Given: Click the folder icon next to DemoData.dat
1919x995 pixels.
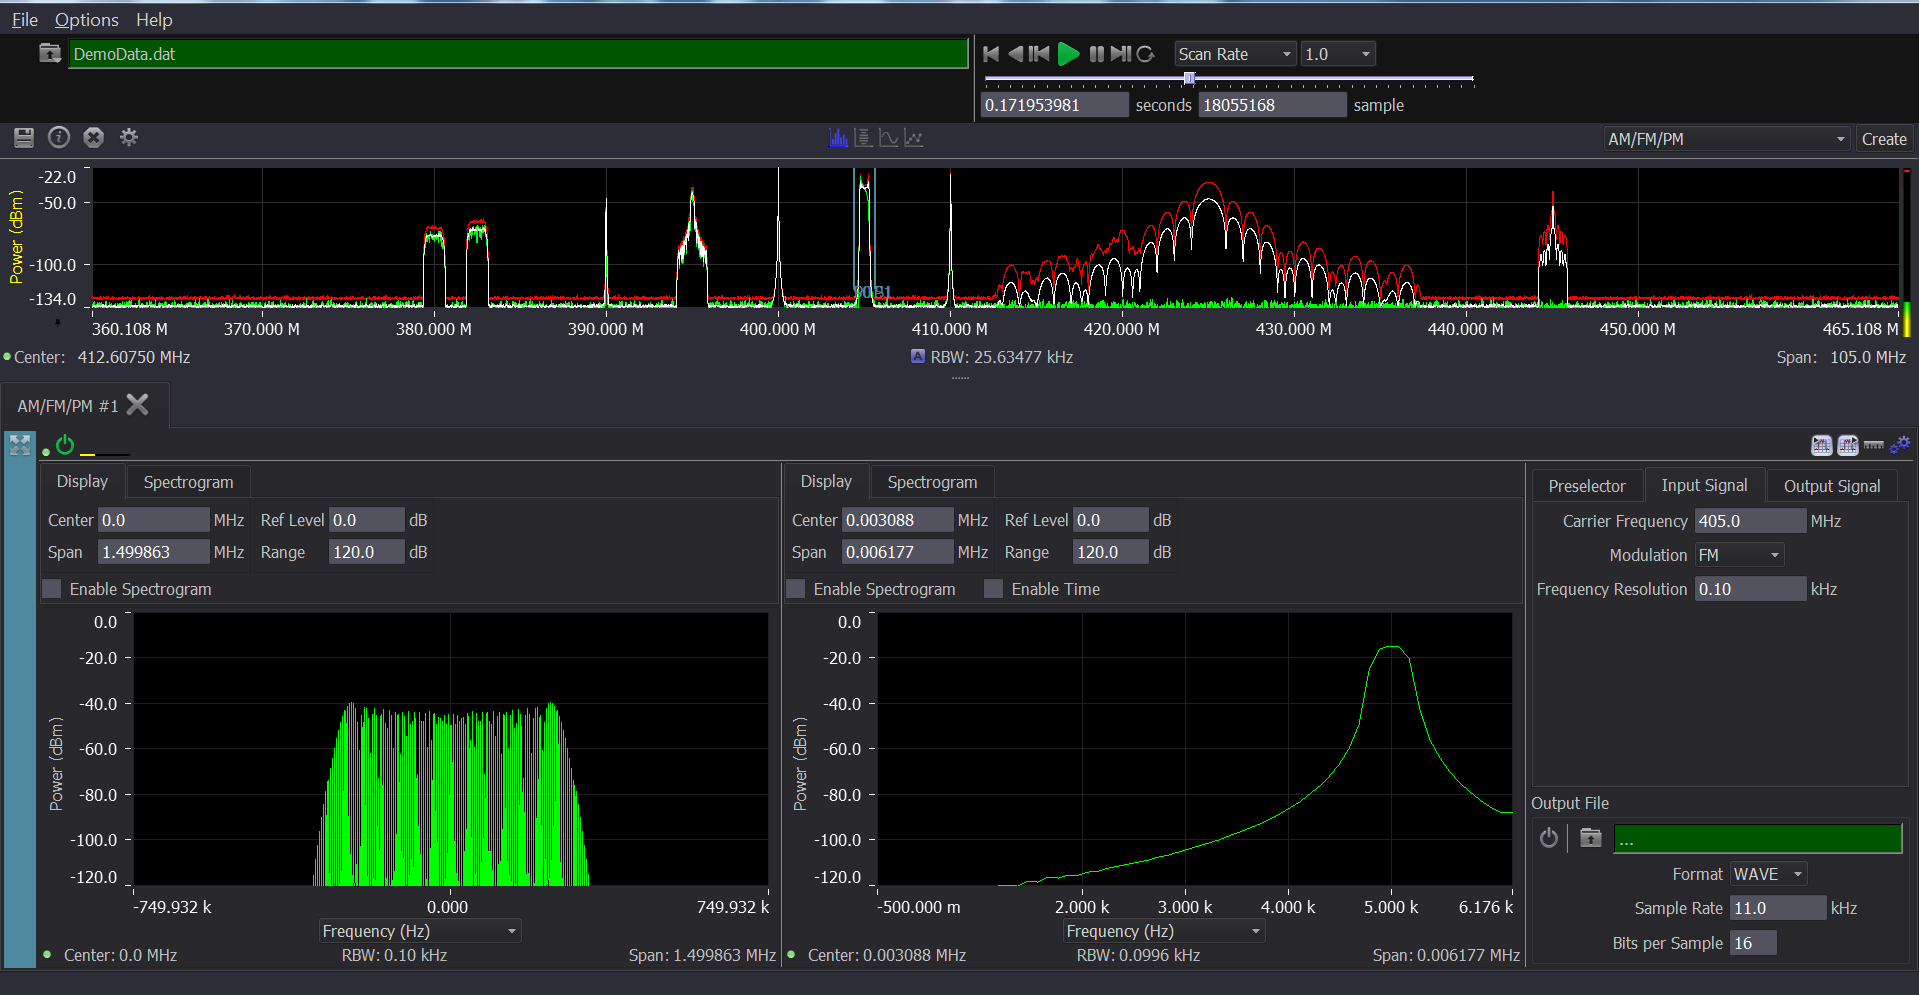Looking at the screenshot, I should pyautogui.click(x=49, y=52).
